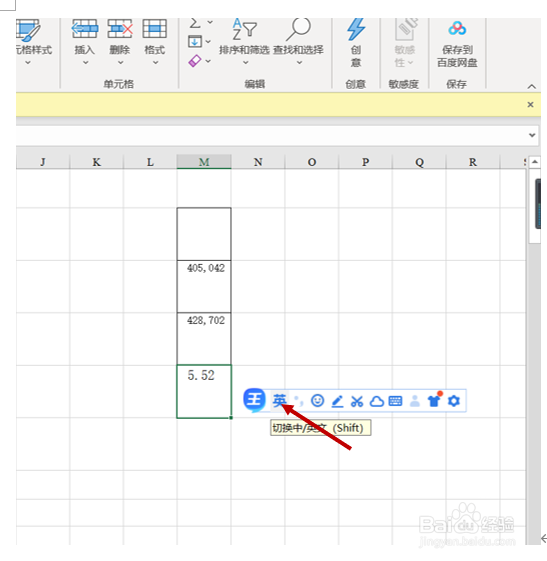This screenshot has height=561, width=547.
Task: Click the cell containing 405,042
Action: coord(204,287)
